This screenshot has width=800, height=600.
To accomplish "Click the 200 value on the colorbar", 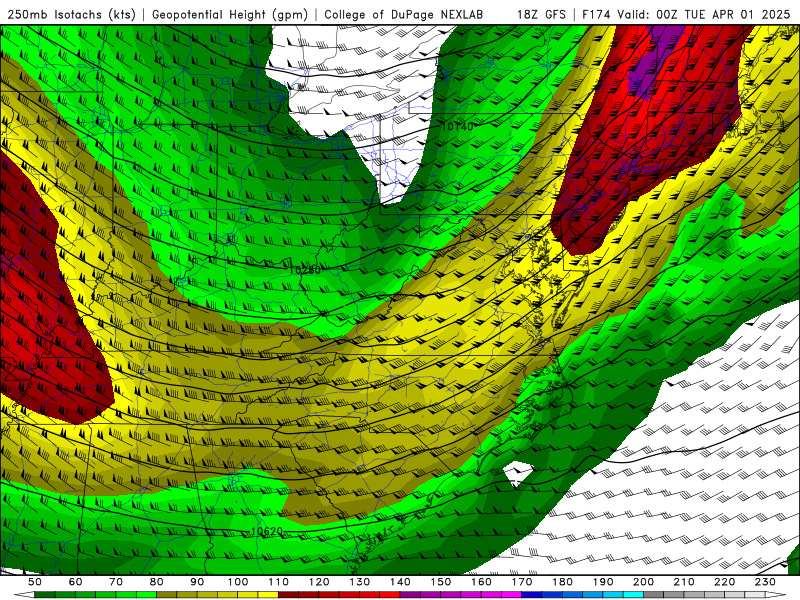I will tap(644, 582).
